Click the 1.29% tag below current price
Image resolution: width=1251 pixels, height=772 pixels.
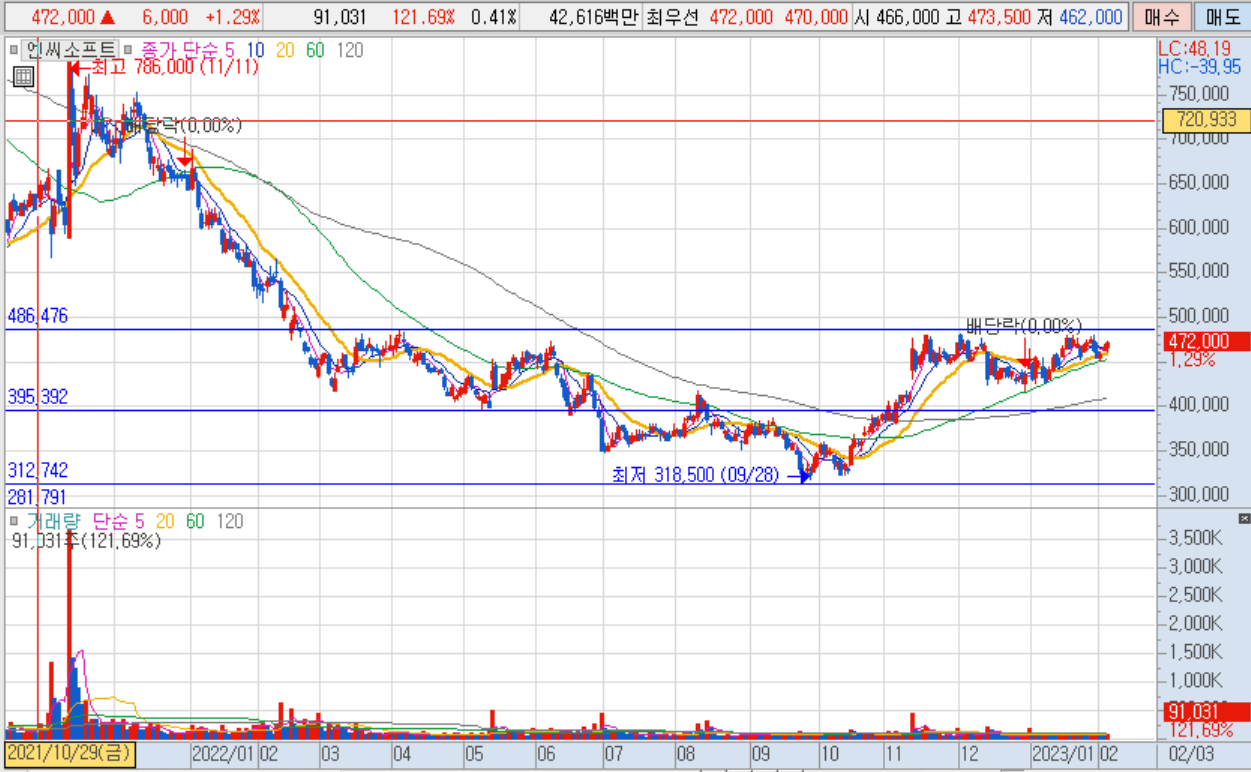(x=1190, y=359)
